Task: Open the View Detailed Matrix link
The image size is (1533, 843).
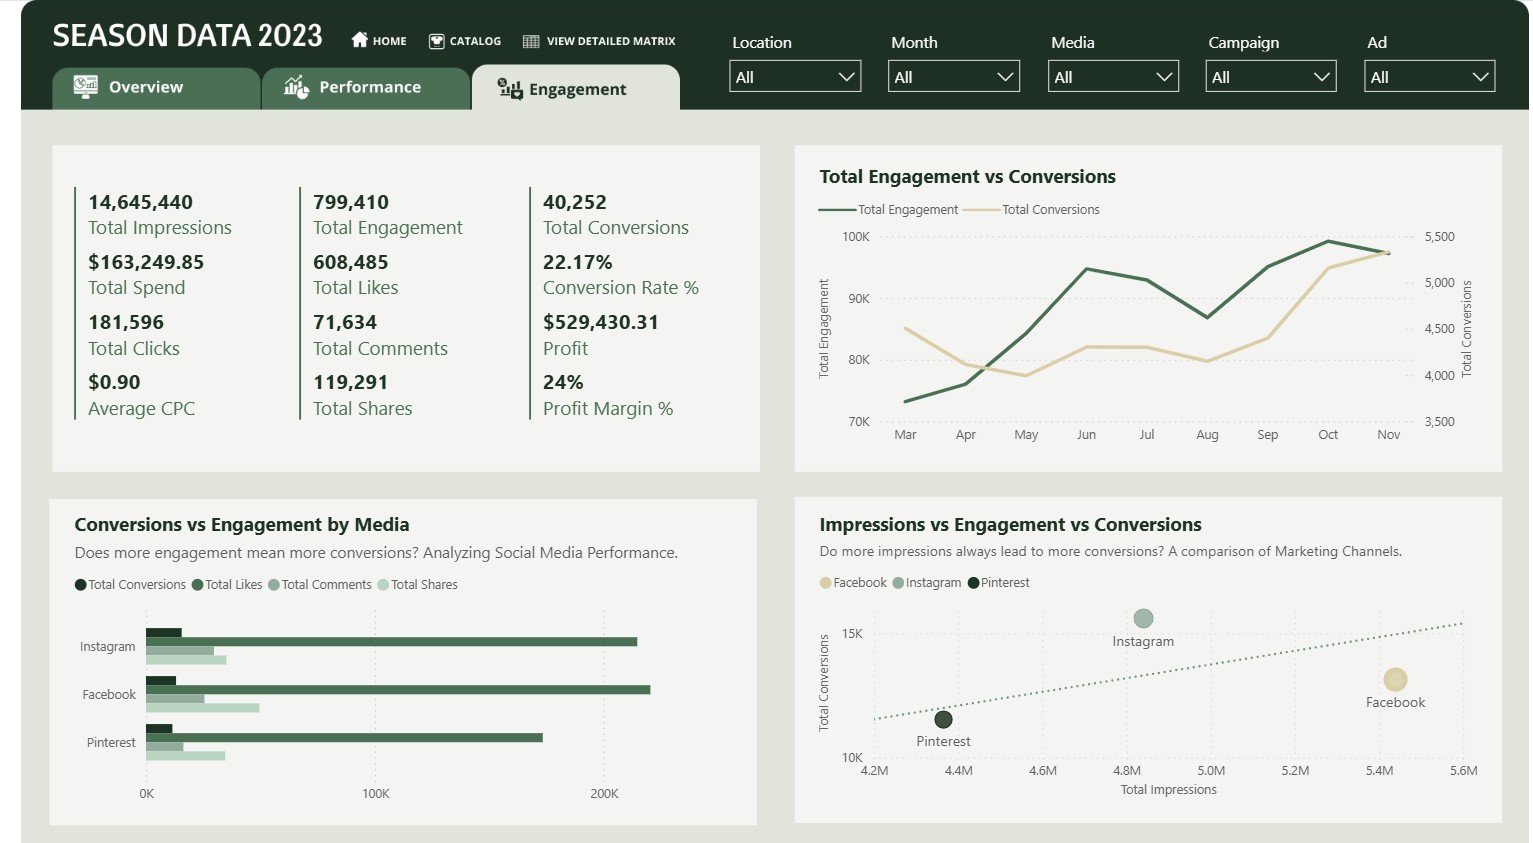Action: (x=610, y=41)
